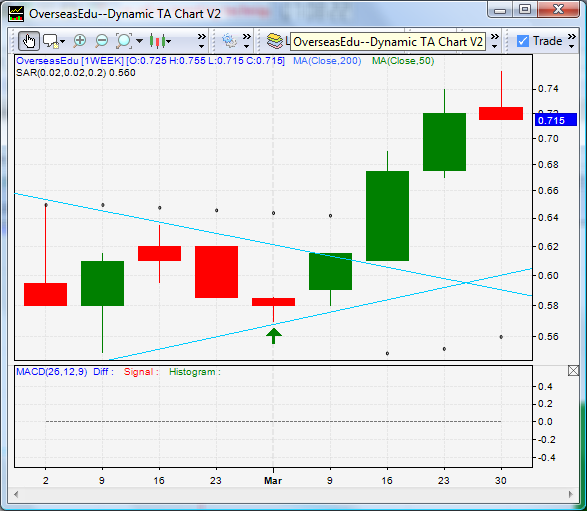Click the horizontal scrollbar left arrow

[x=16, y=494]
